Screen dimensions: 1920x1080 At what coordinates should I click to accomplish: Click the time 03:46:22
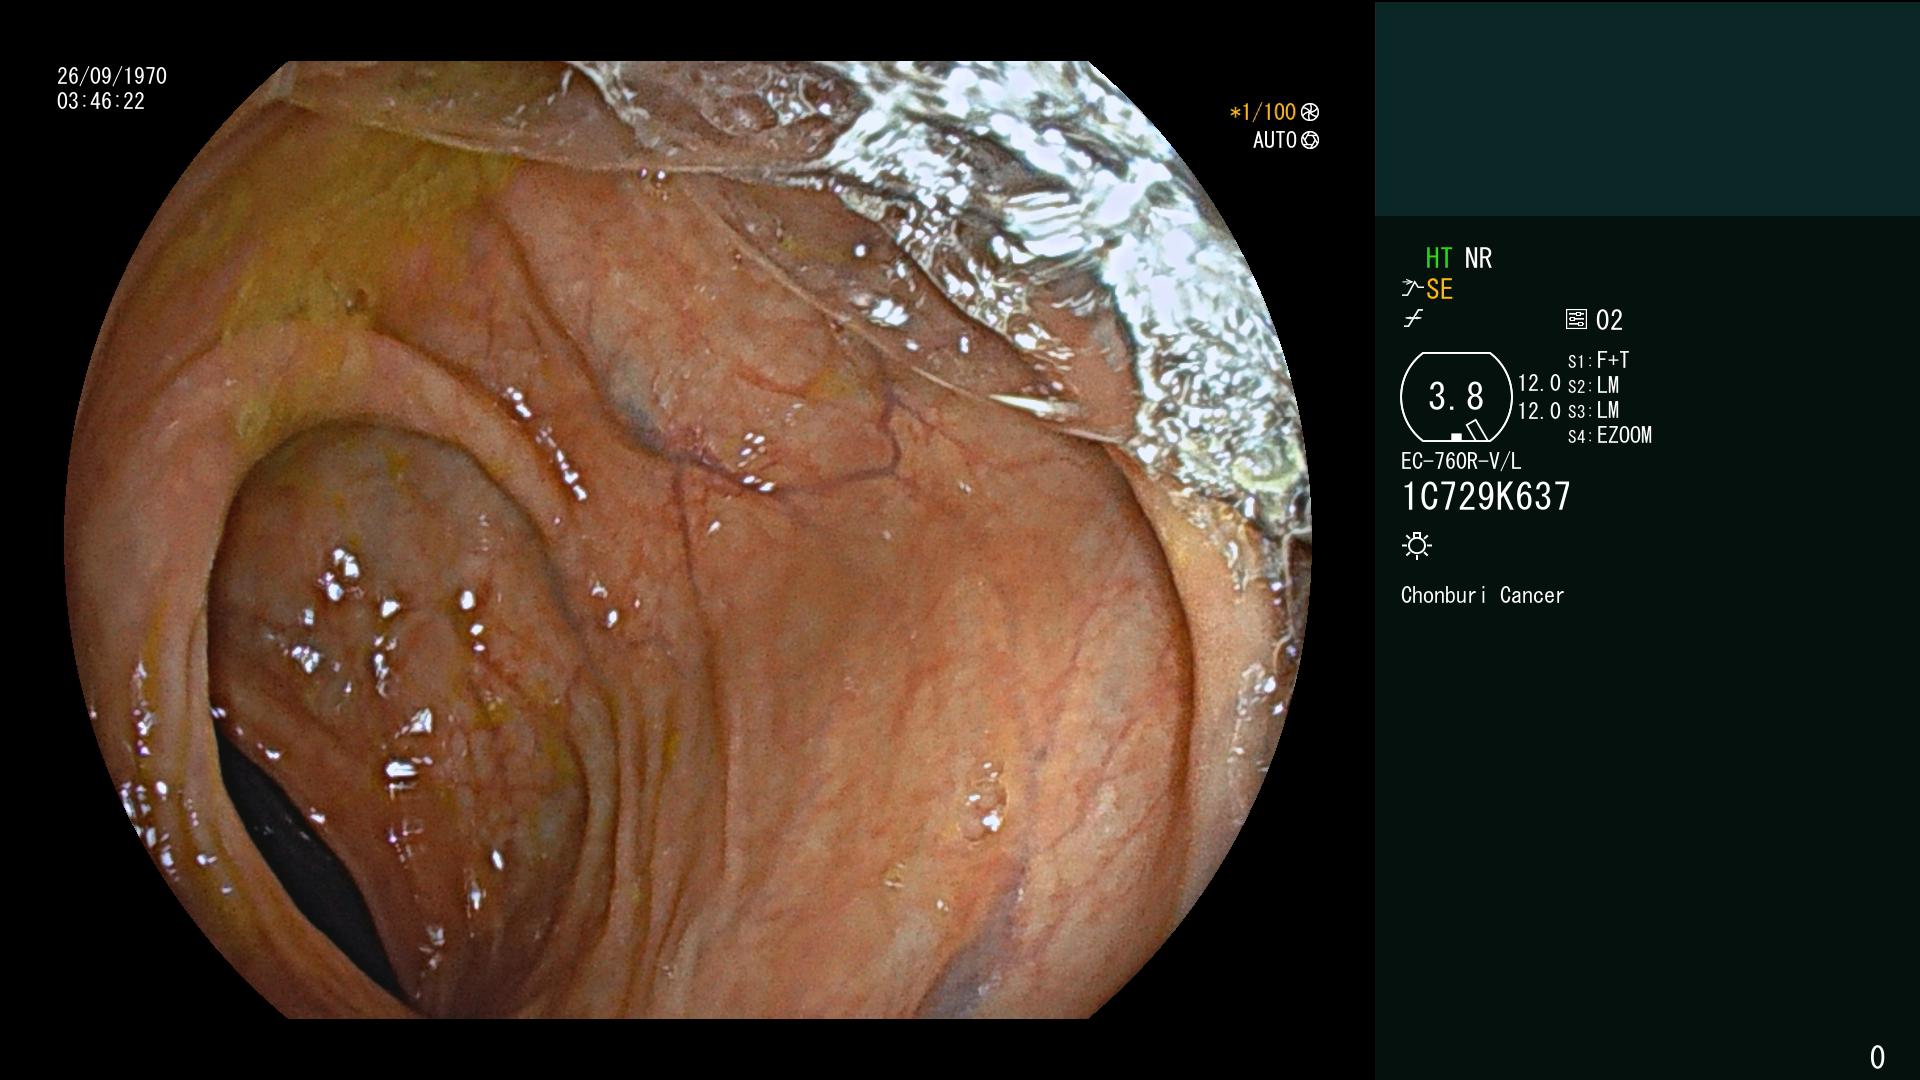point(101,101)
